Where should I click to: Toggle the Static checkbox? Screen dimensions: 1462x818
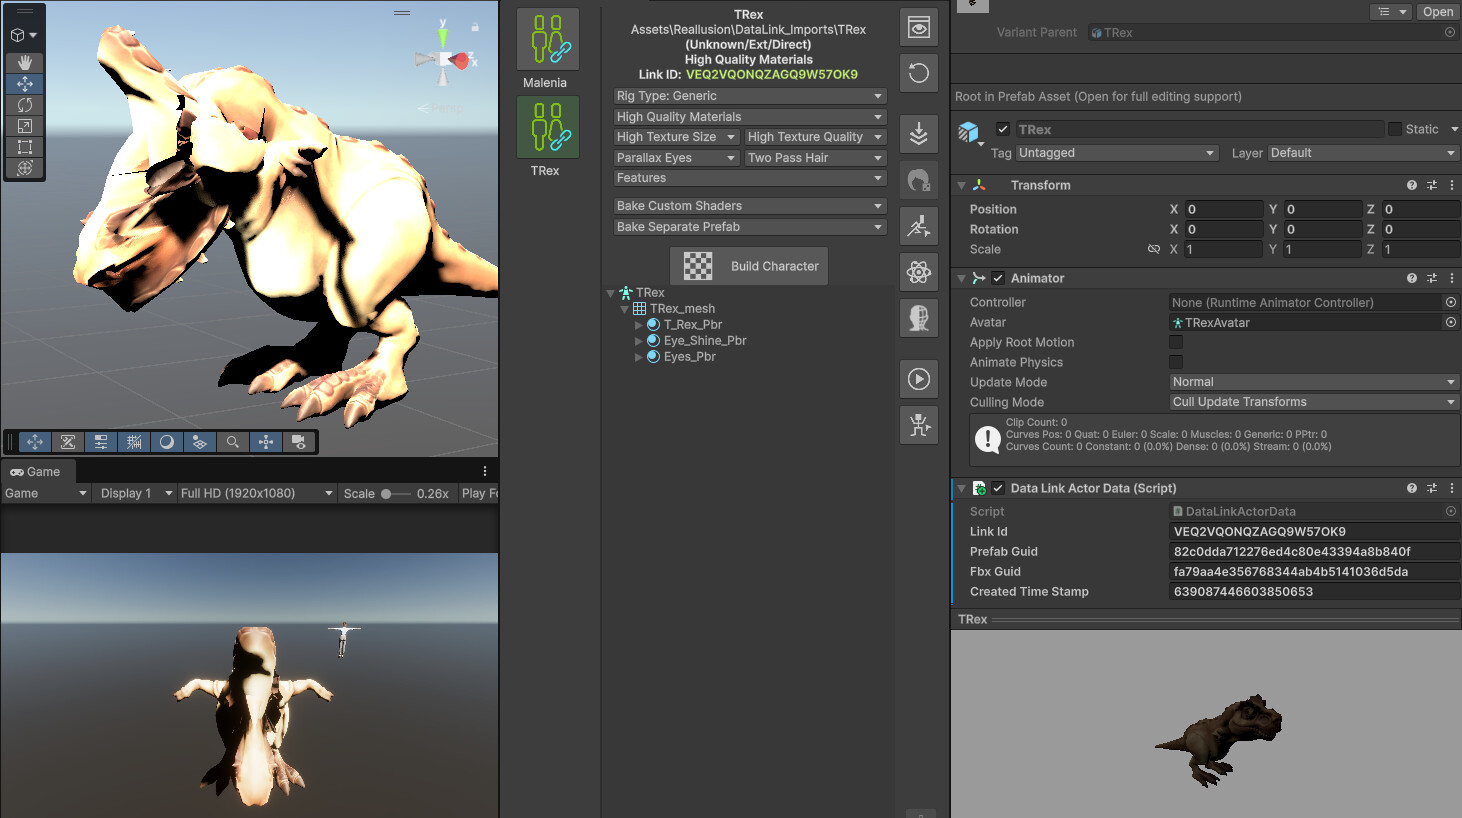click(1394, 129)
